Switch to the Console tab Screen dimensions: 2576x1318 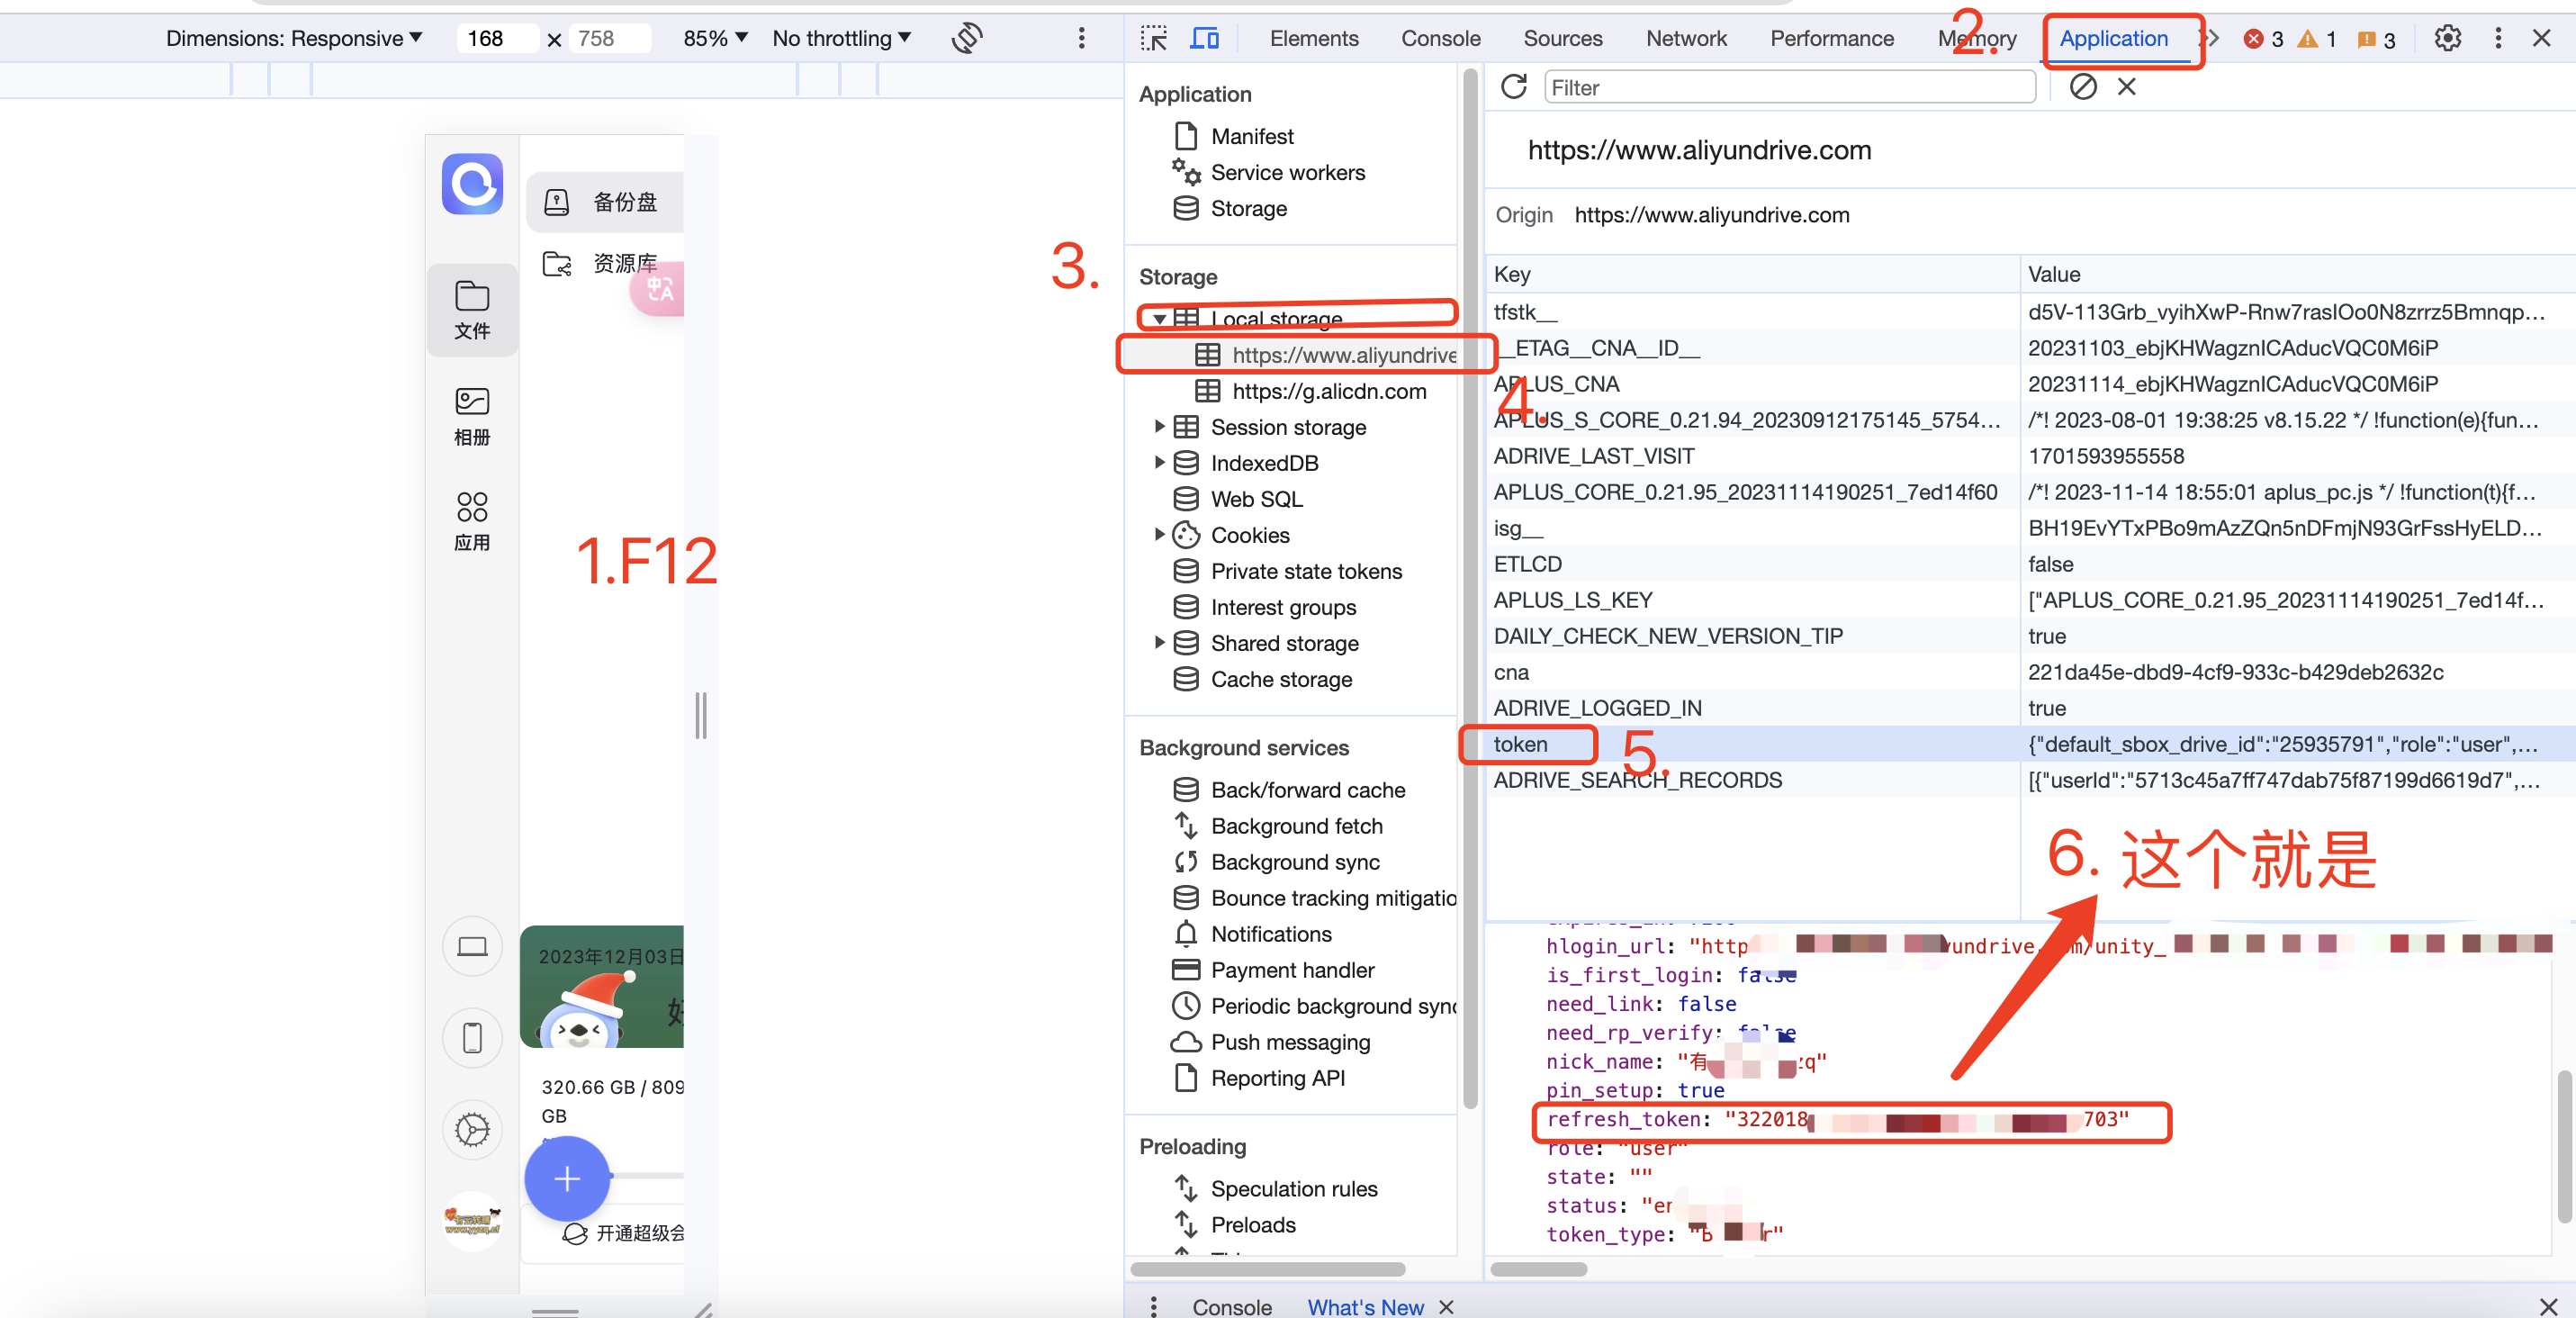(x=1440, y=38)
